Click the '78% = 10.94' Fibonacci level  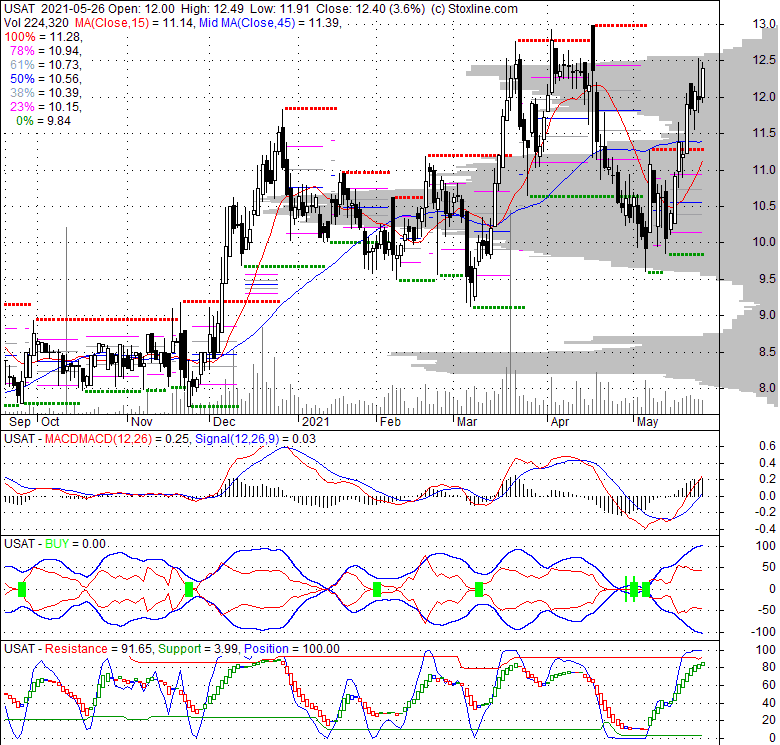pos(45,51)
